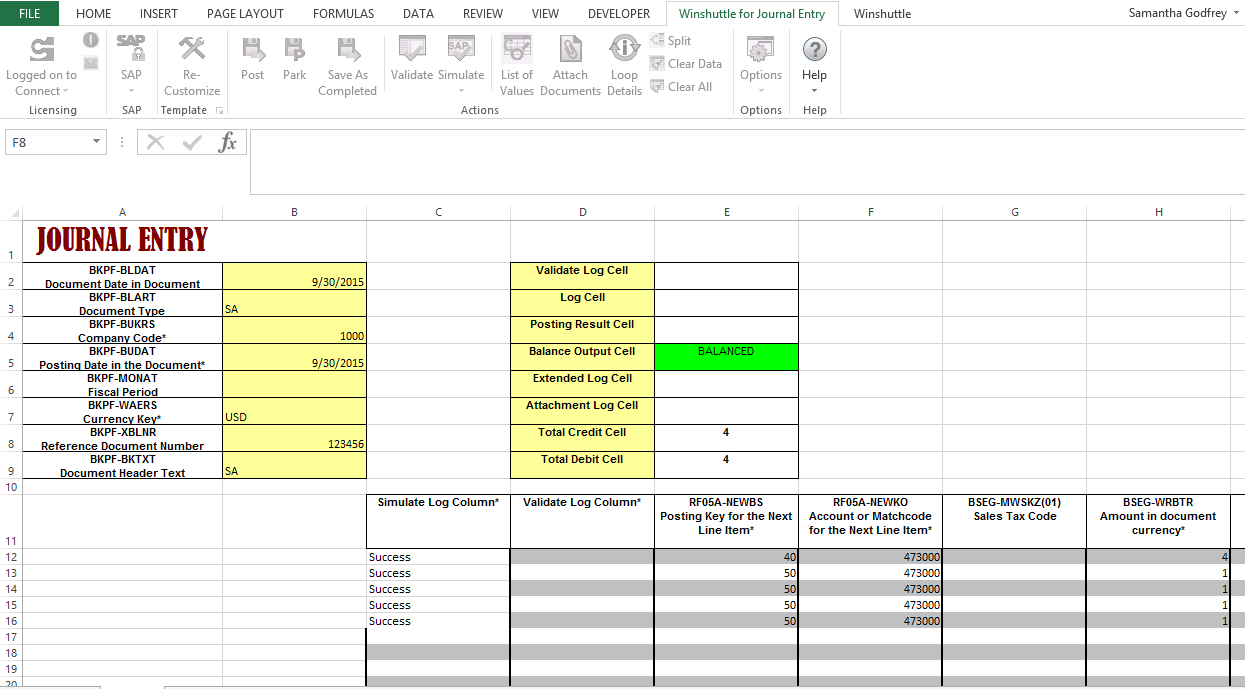Image resolution: width=1245 pixels, height=689 pixels.
Task: Switch to the DATA tab
Action: coord(418,13)
